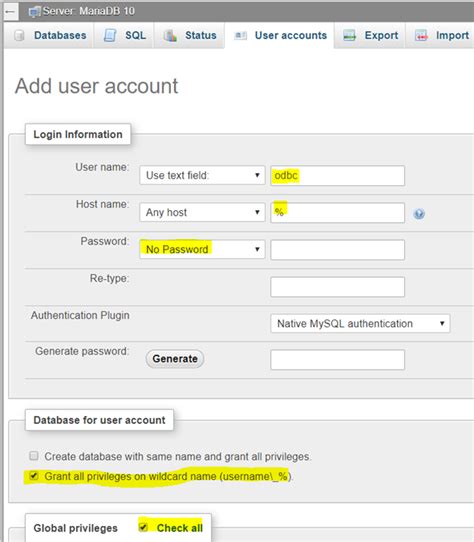Click the server icon in breadcrumb bar
Screen dimensions: 474x542
[x=35, y=12]
